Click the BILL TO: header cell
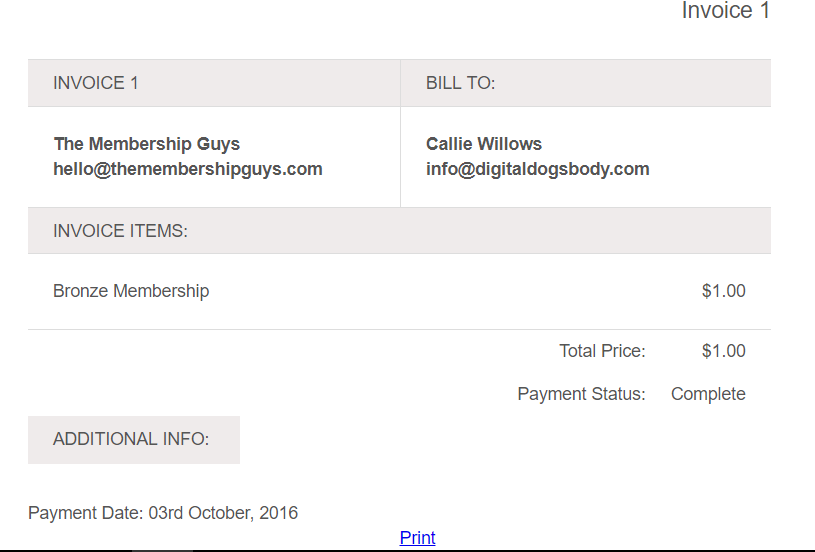This screenshot has width=815, height=552. pos(586,83)
